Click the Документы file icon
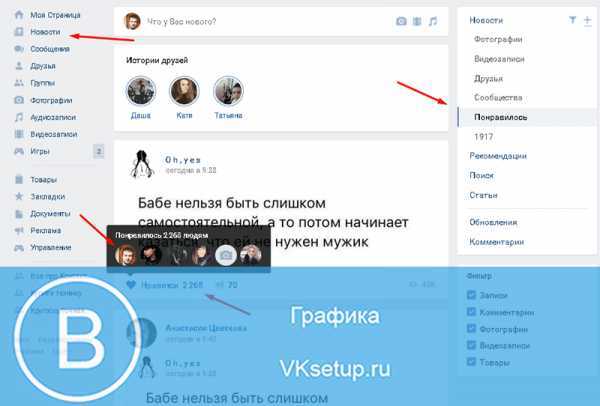This screenshot has width=600, height=406. tap(19, 214)
